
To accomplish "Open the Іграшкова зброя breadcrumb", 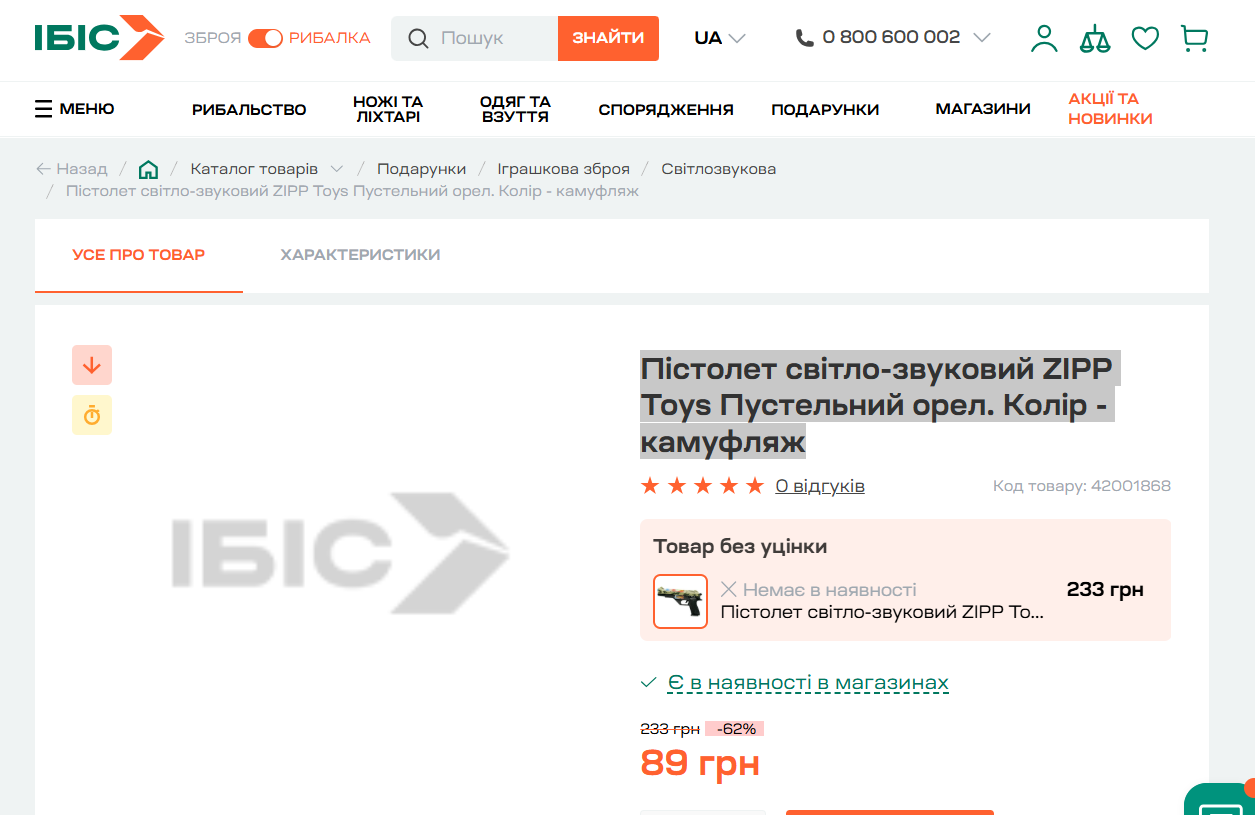I will pos(564,168).
